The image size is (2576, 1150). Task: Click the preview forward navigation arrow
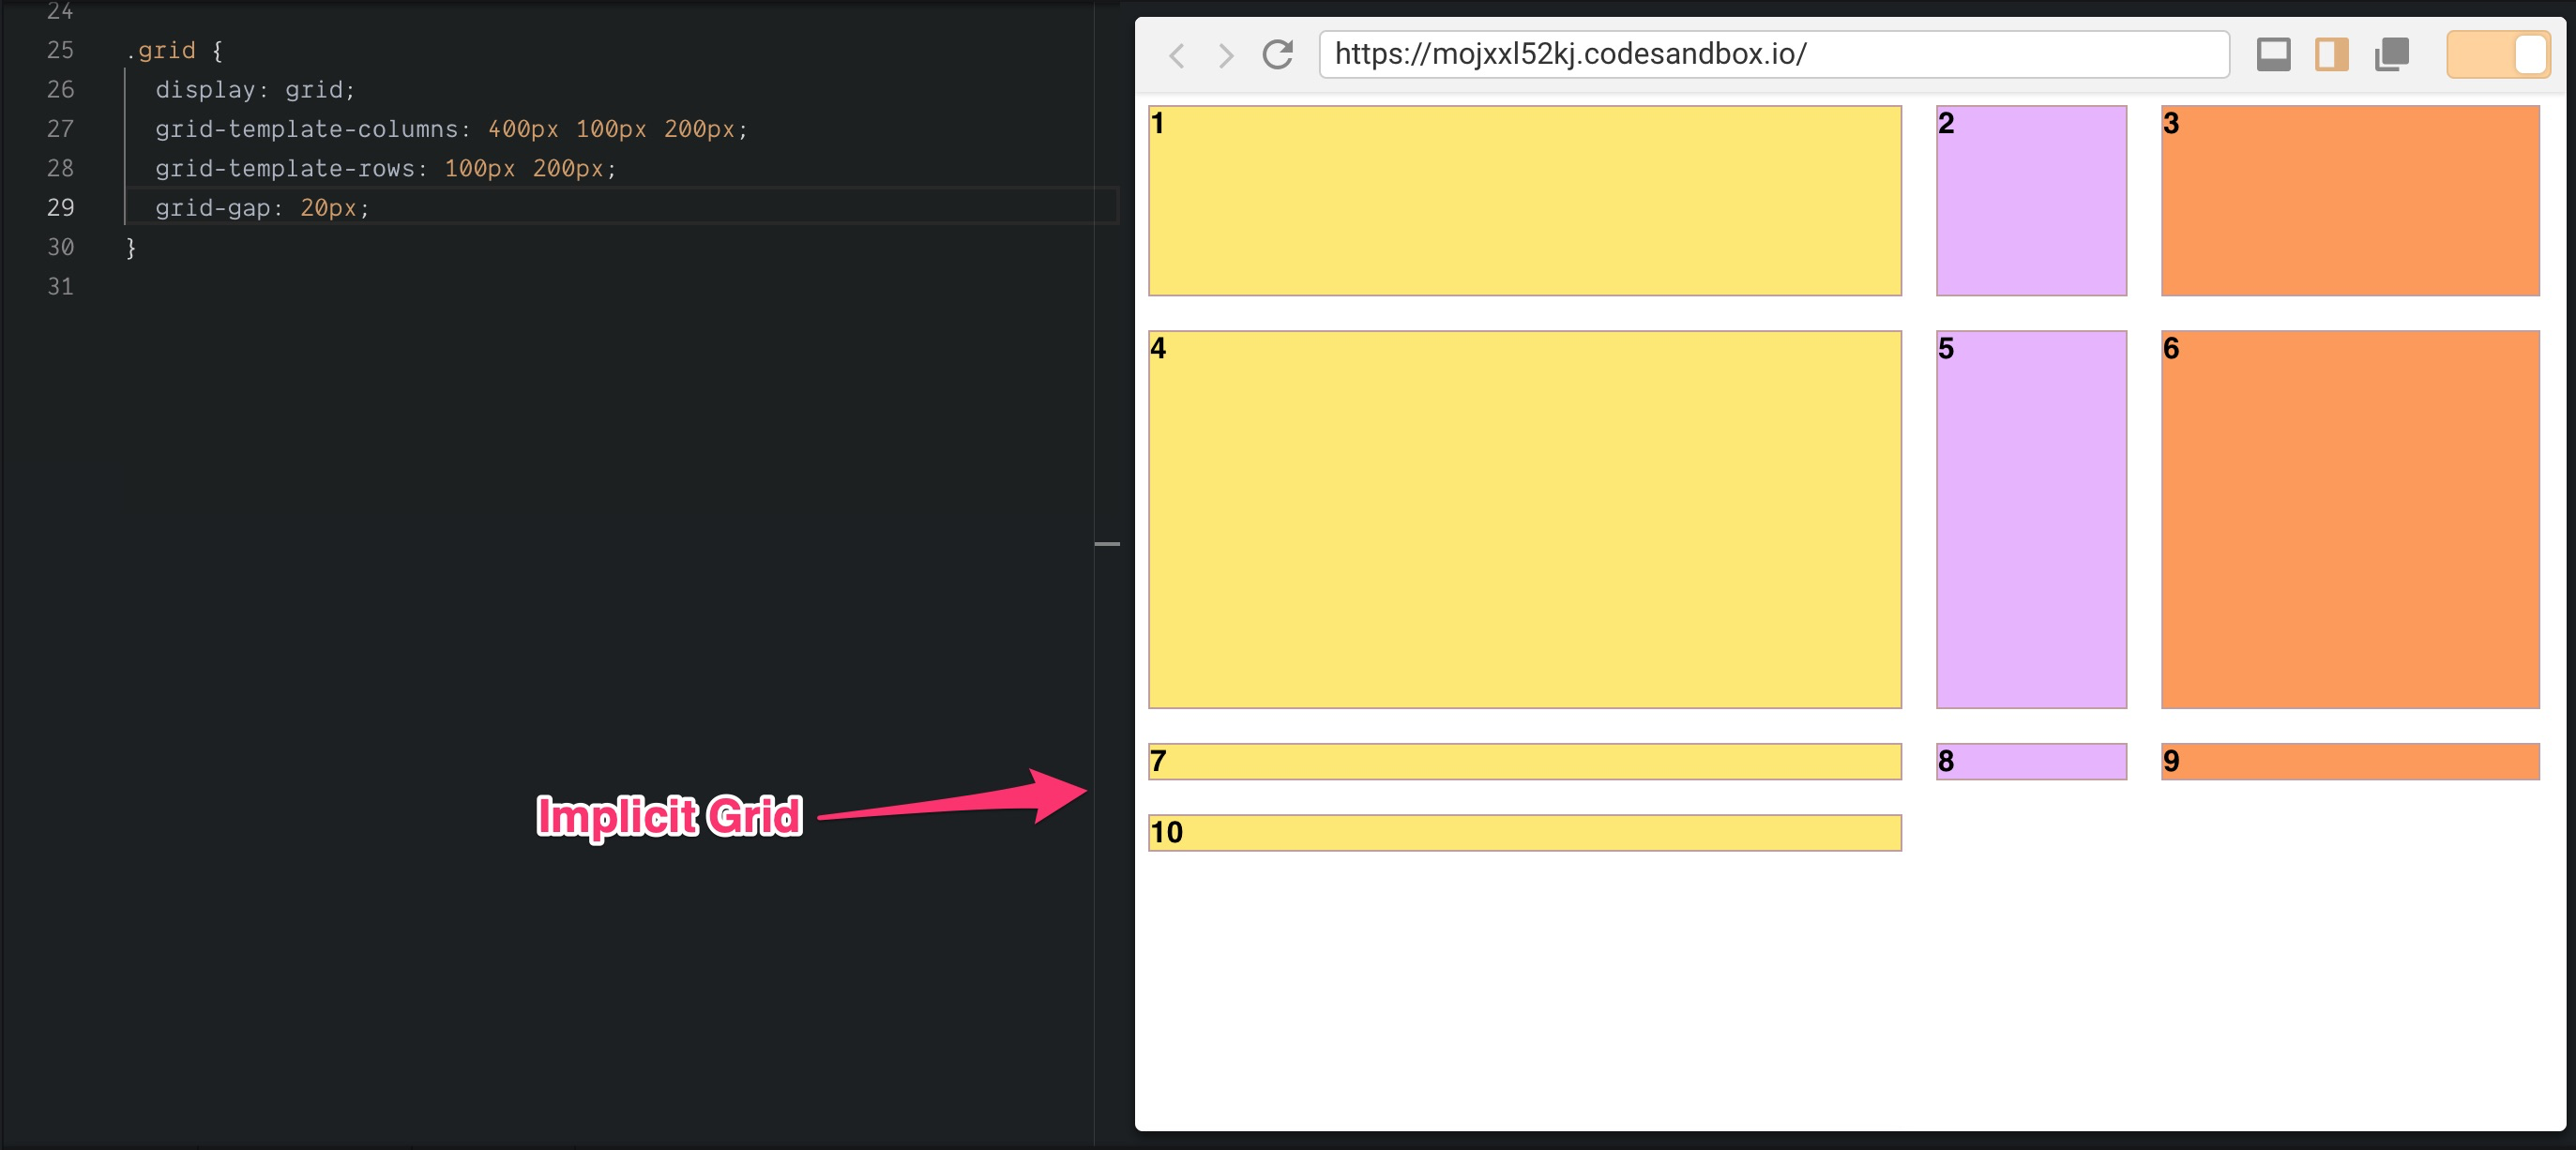[1225, 55]
